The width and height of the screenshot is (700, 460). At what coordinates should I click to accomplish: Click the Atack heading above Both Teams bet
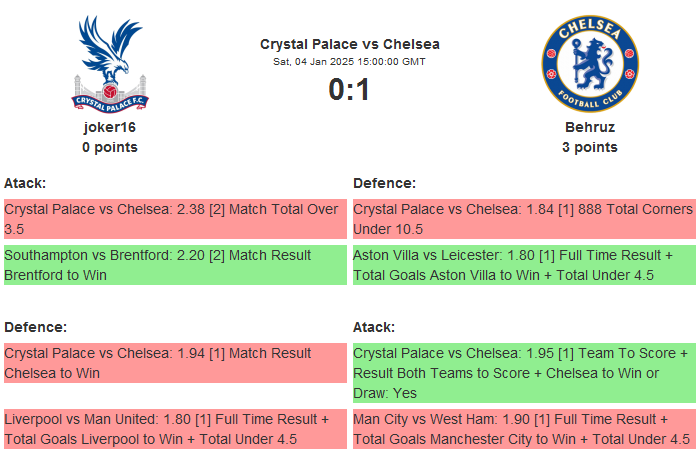[374, 327]
